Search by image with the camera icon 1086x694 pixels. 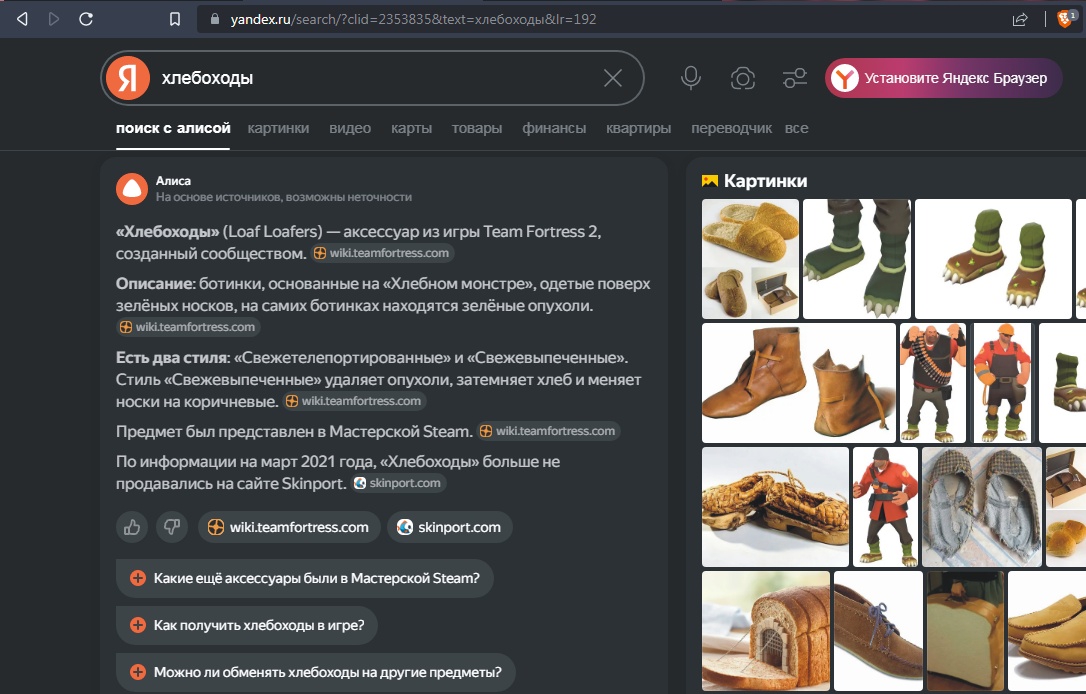pos(742,78)
